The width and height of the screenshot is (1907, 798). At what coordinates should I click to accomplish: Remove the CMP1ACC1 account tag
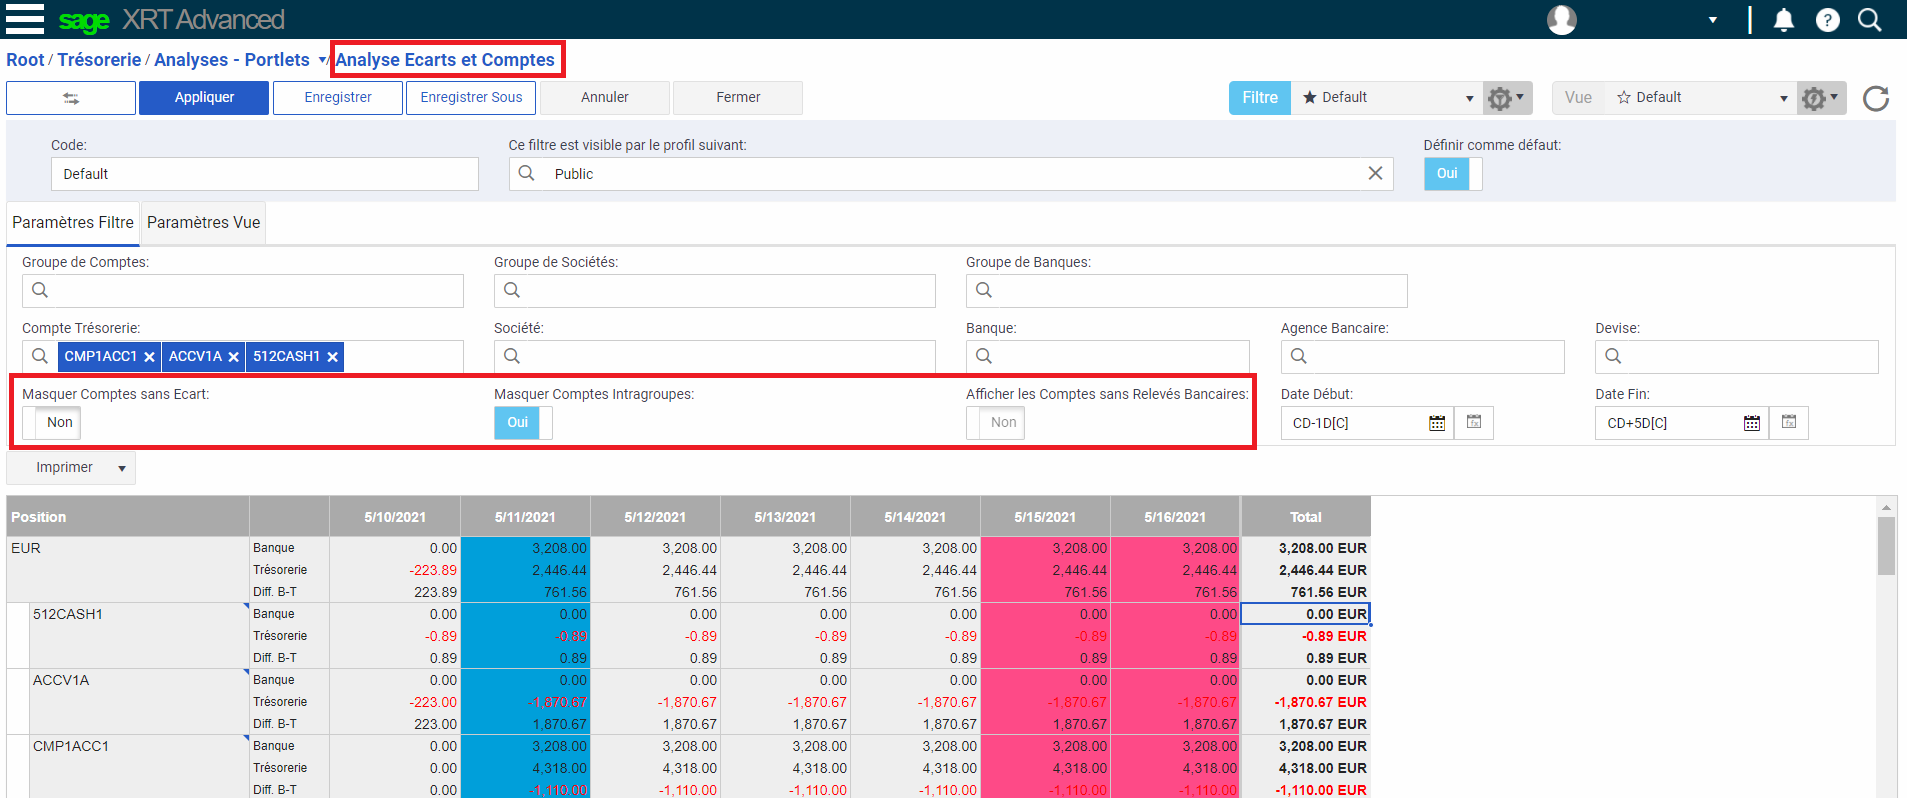pos(149,357)
